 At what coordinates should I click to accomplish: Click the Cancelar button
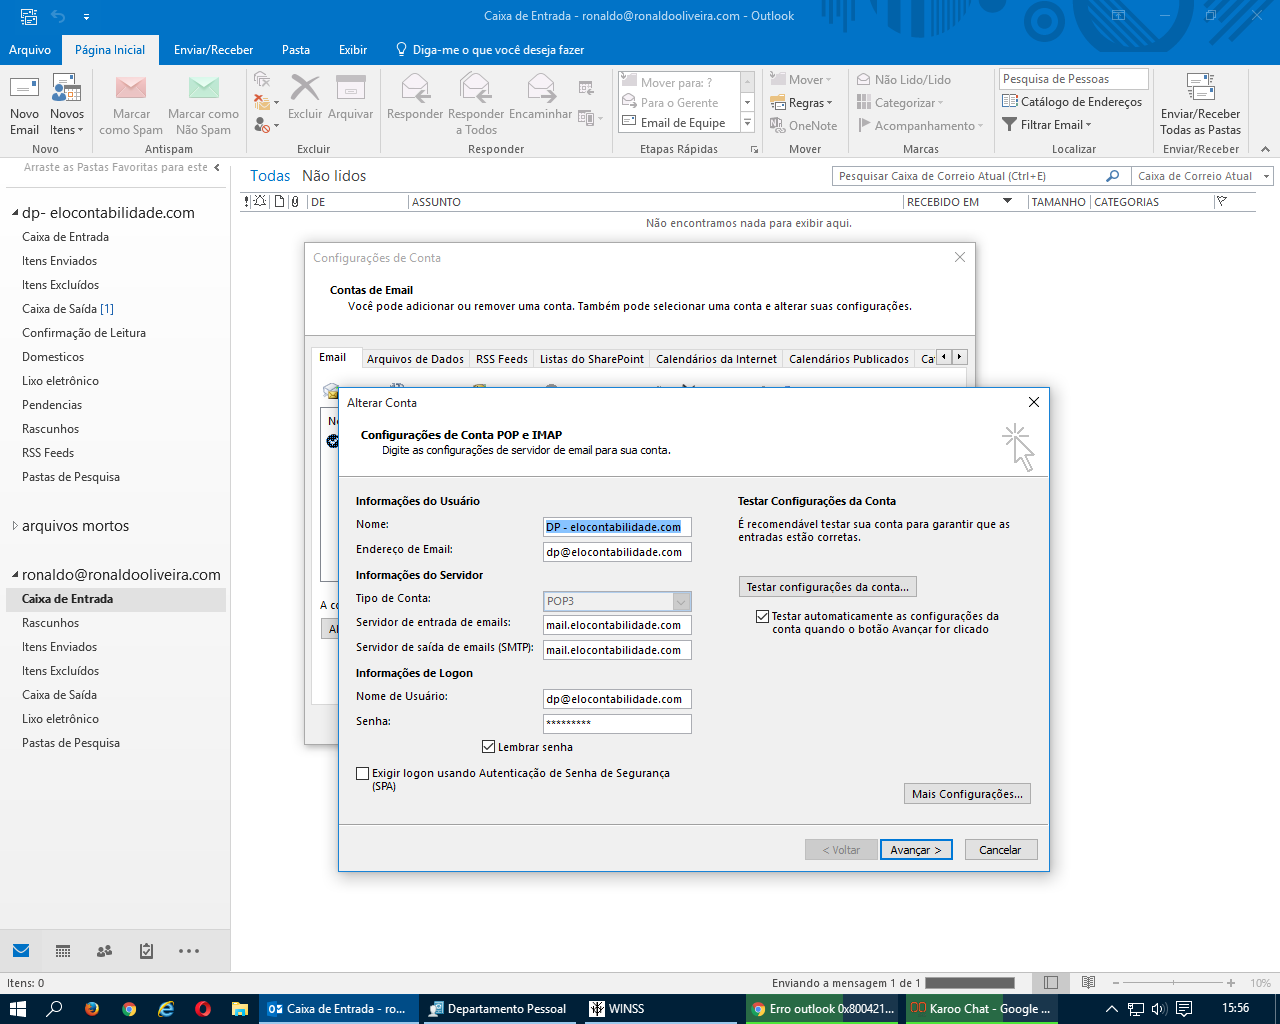point(1000,850)
